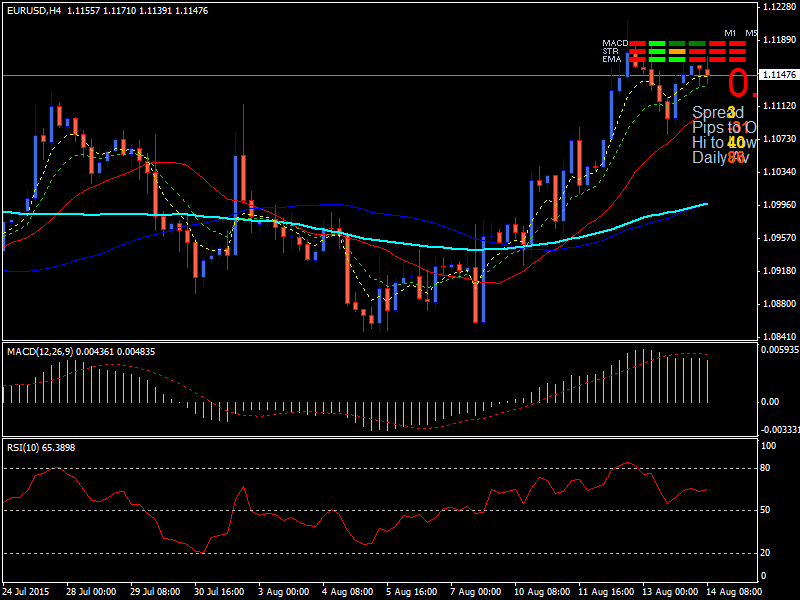This screenshot has width=800, height=600.
Task: Click the Hi to Low readout
Action: coord(718,142)
